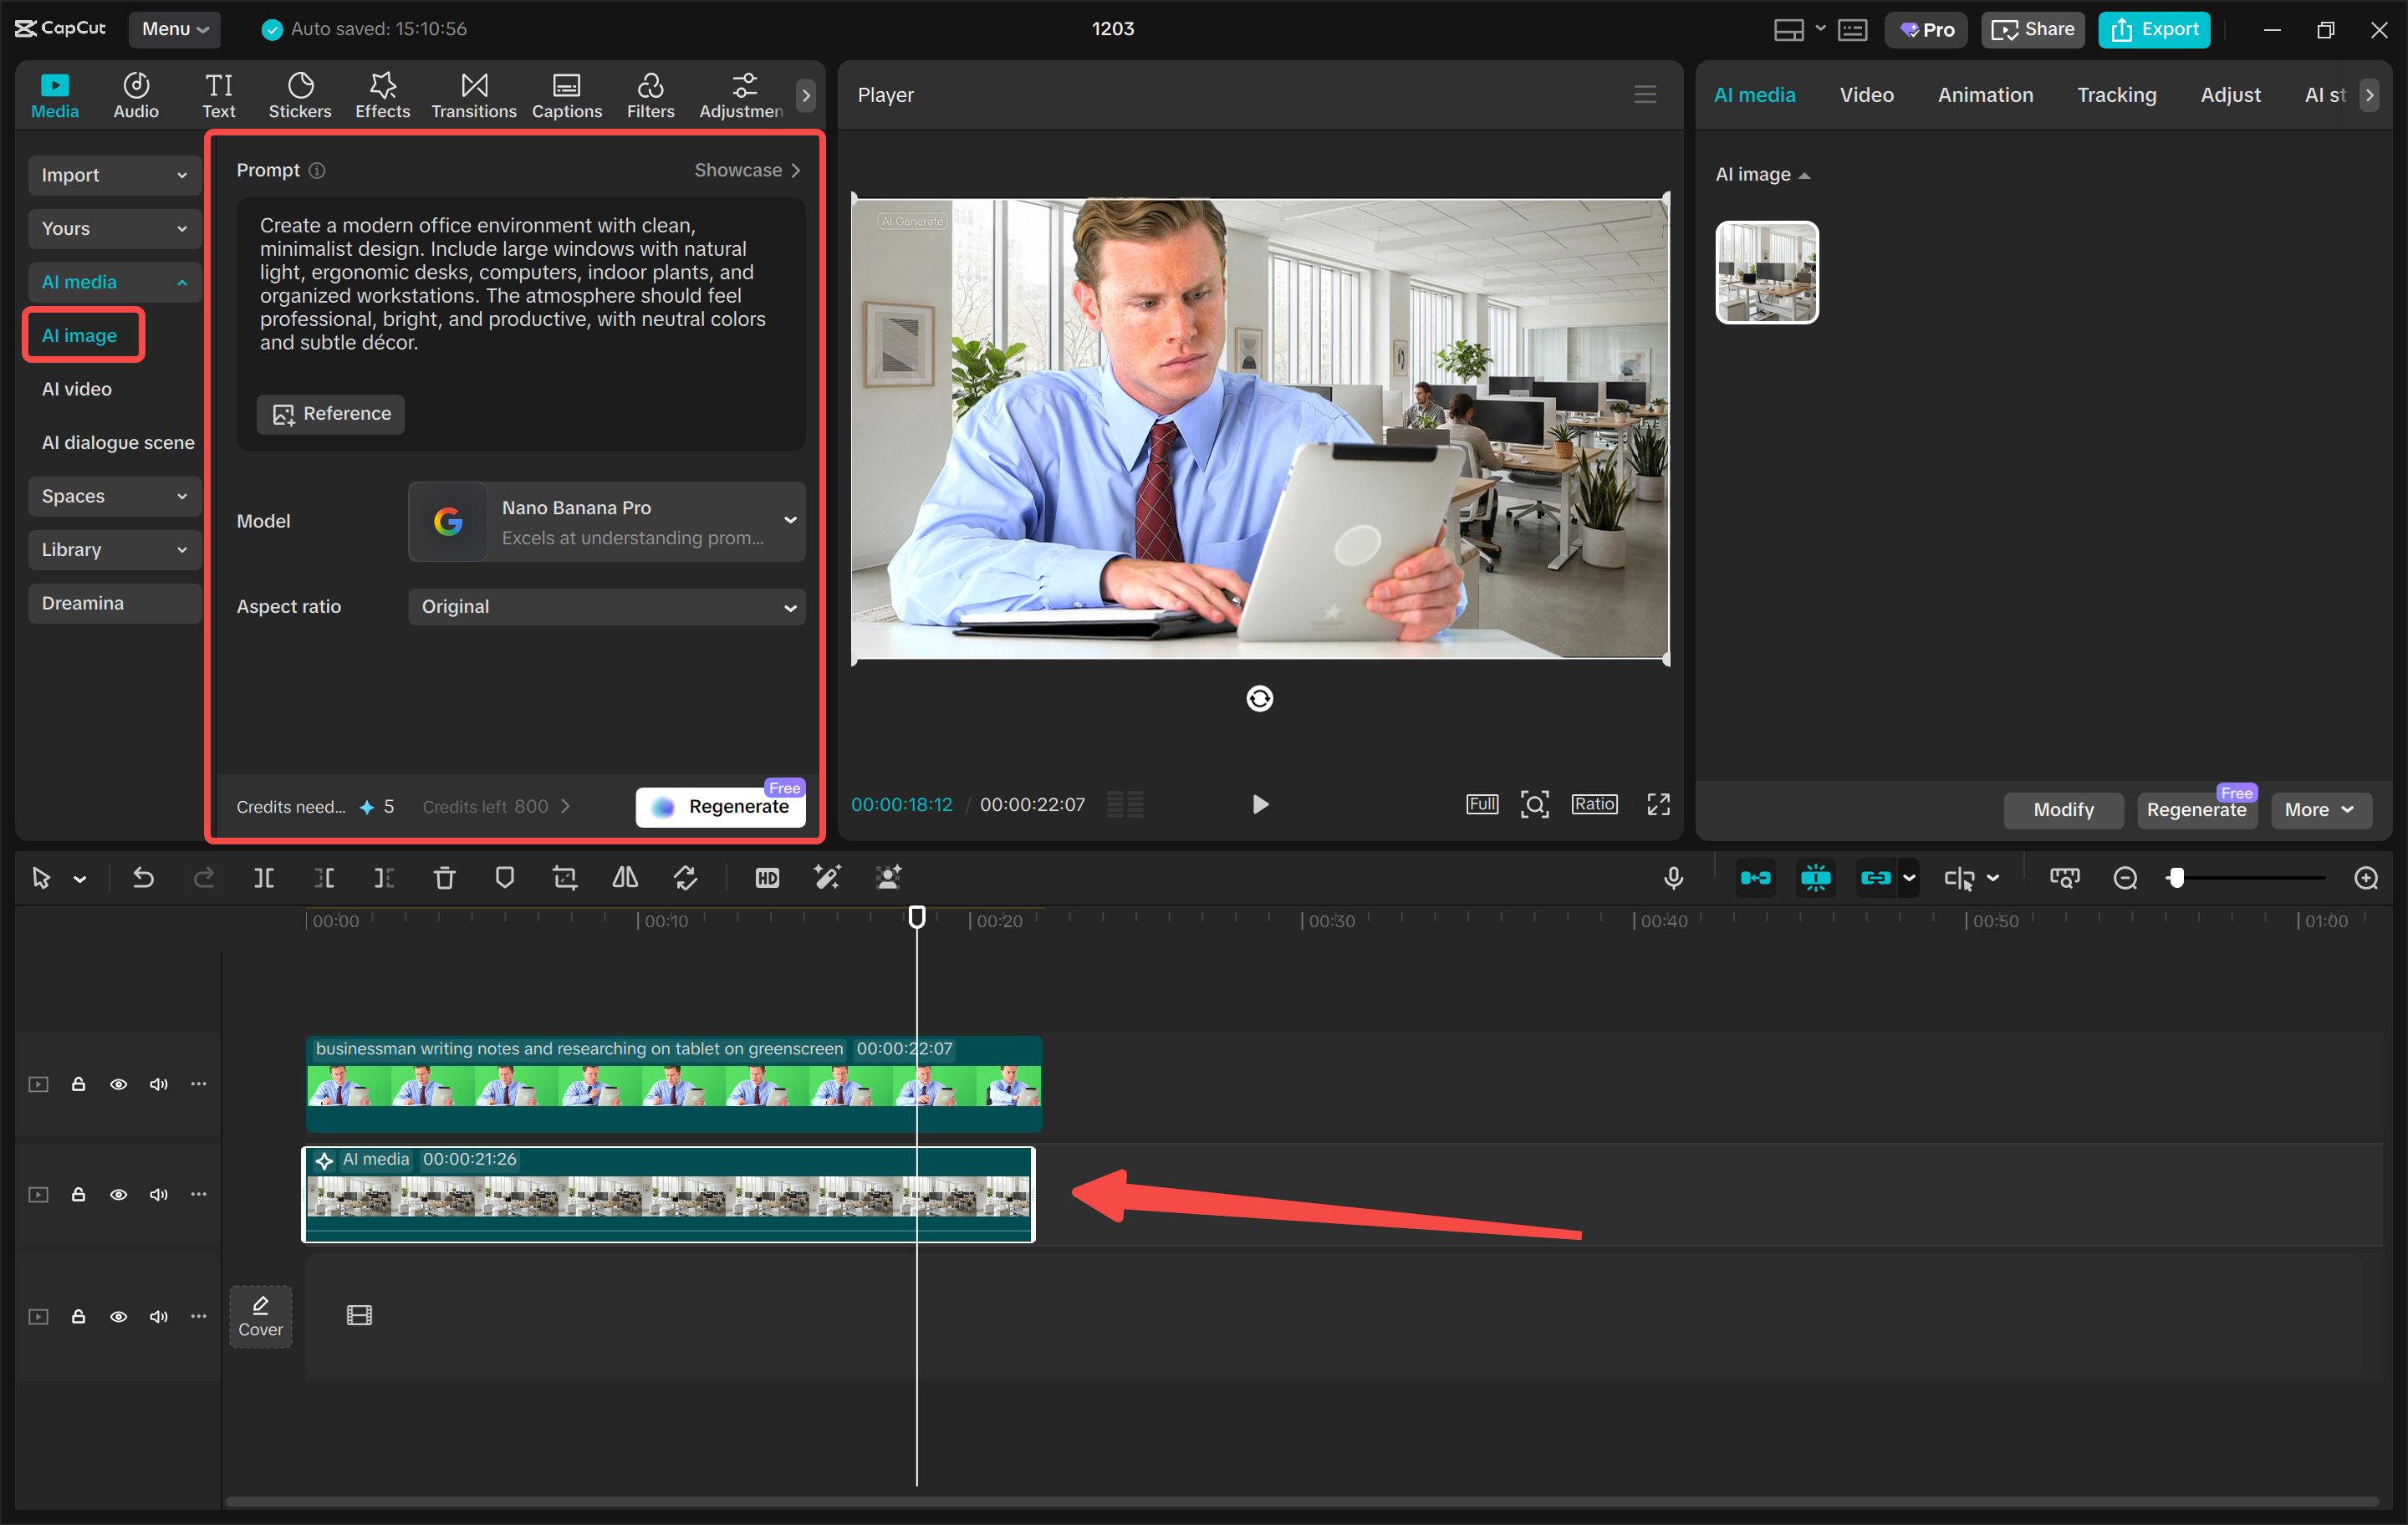This screenshot has width=2408, height=1525.
Task: Click the microphone voiceover record icon
Action: click(1673, 878)
